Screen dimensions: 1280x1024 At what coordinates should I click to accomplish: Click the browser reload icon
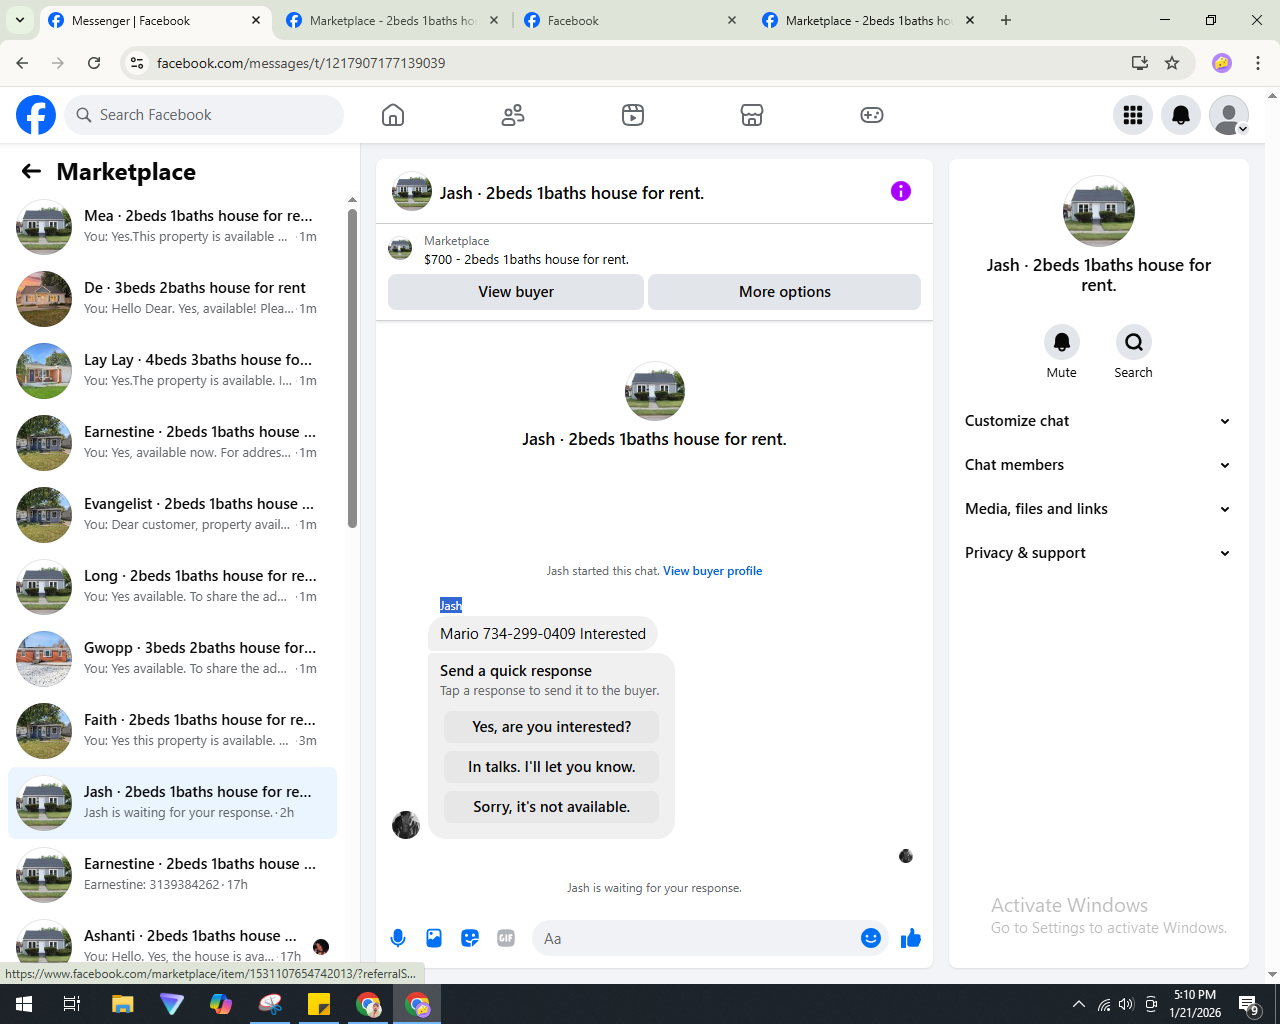pyautogui.click(x=94, y=63)
